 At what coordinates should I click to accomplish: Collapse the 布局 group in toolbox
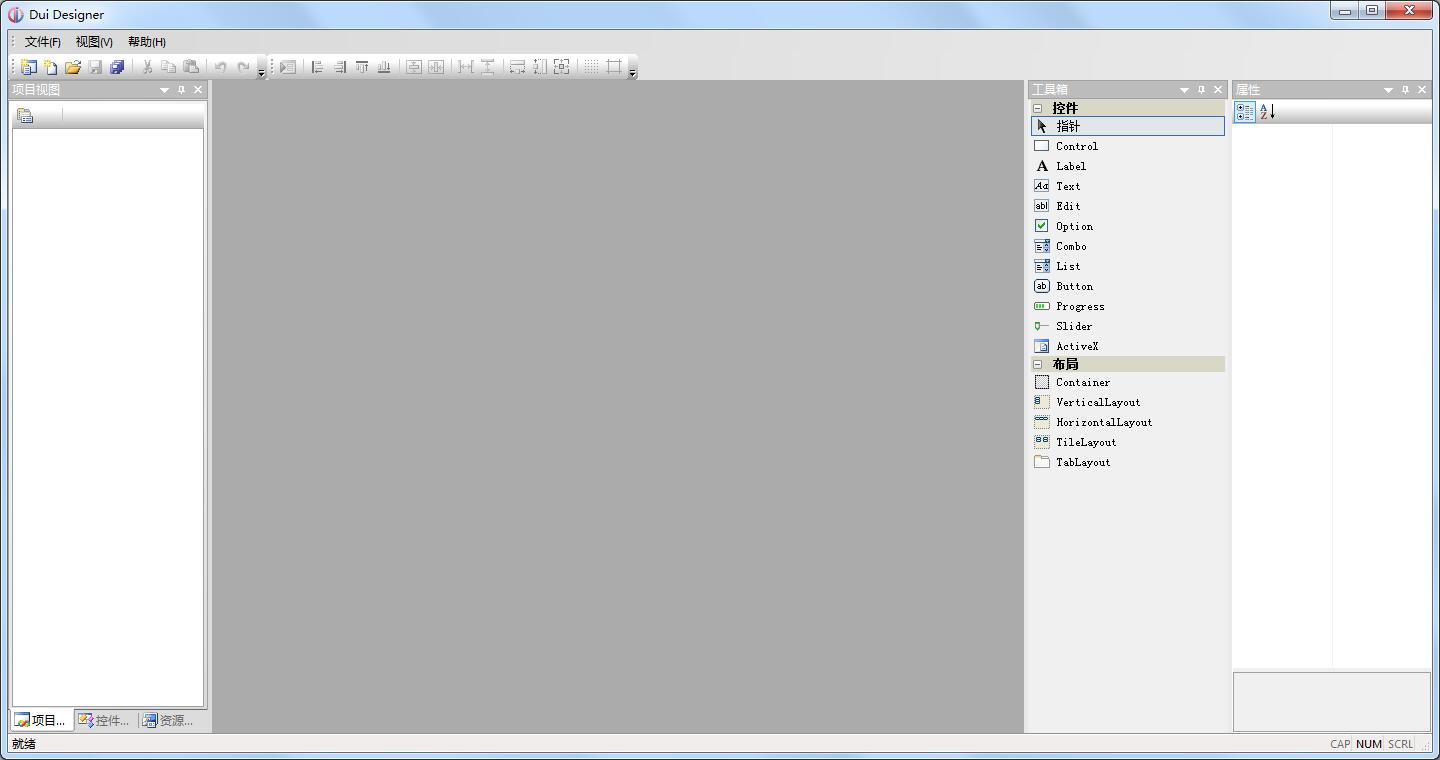coord(1038,364)
